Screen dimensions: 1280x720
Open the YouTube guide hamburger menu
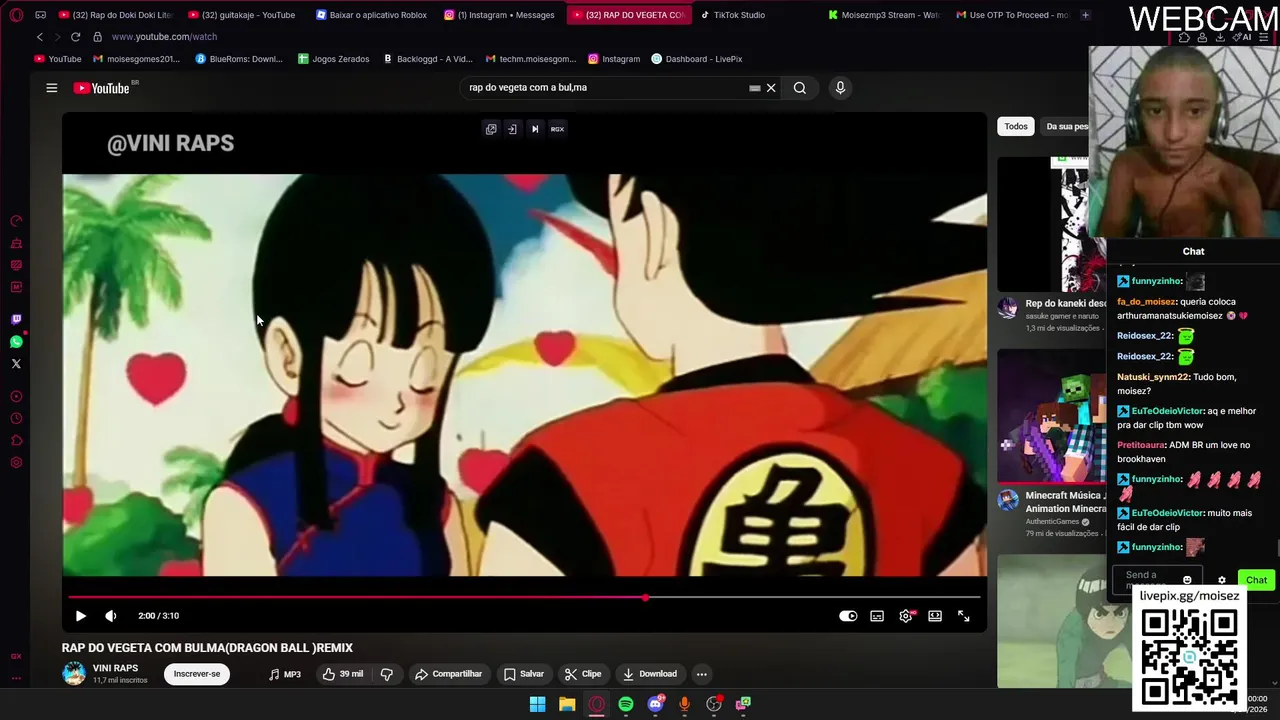pyautogui.click(x=52, y=88)
